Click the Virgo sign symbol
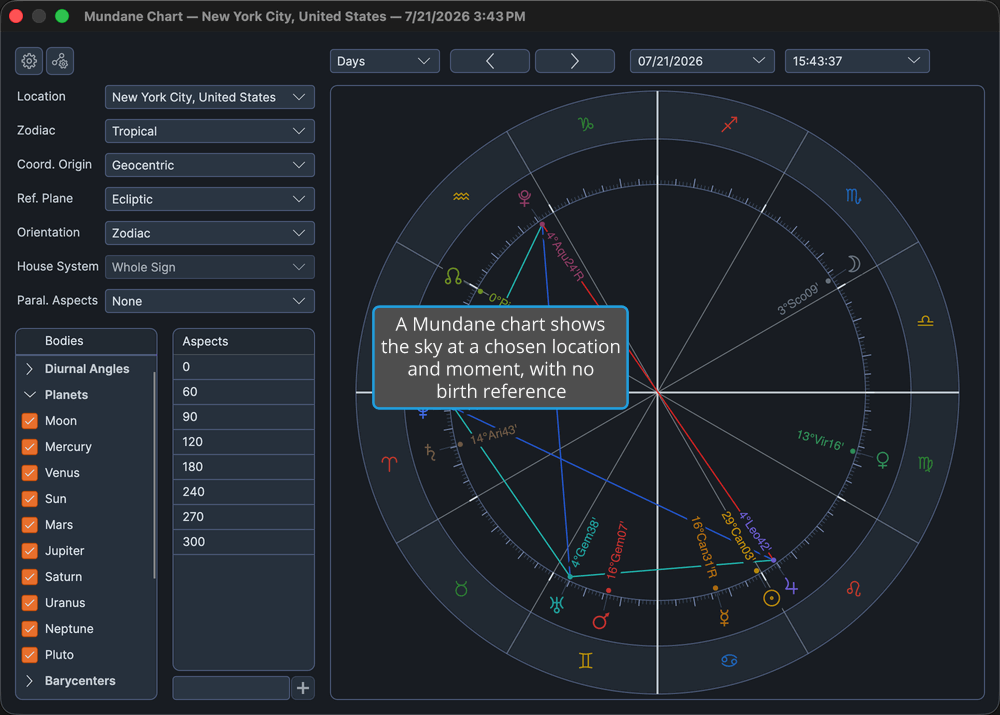 pyautogui.click(x=925, y=464)
